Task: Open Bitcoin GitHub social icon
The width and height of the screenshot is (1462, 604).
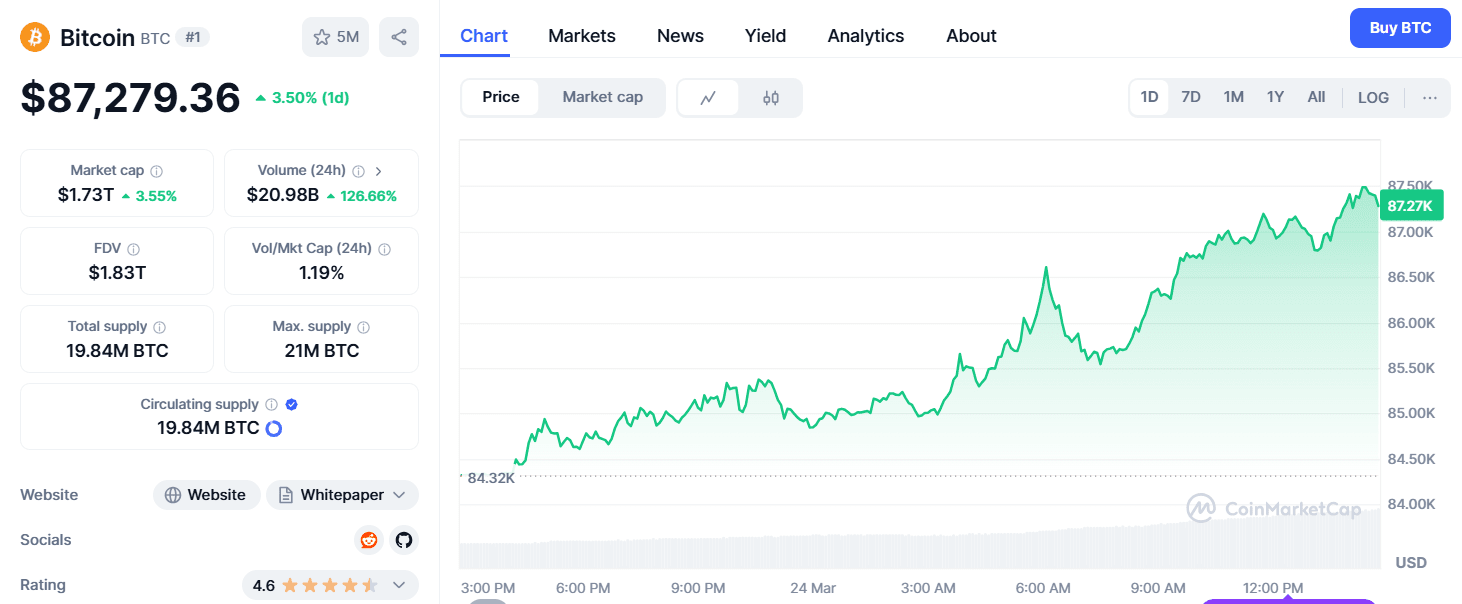Action: [403, 540]
